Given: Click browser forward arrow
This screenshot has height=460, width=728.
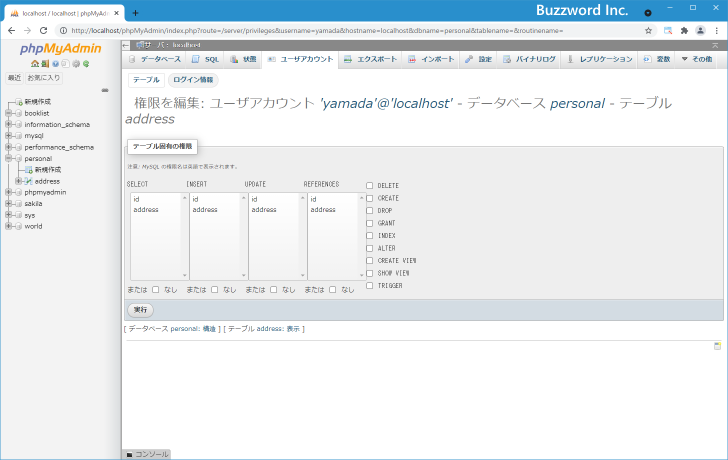Looking at the screenshot, I should coord(27,31).
